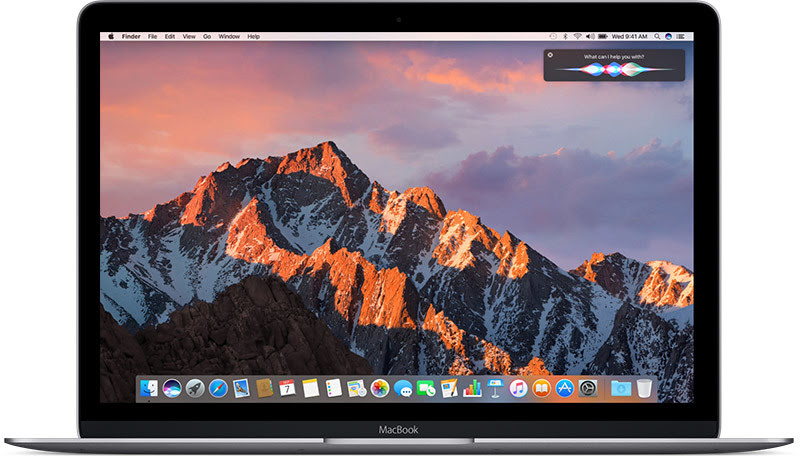Click the Wed 9:41 AM clock
This screenshot has height=457, width=800.
(x=630, y=36)
